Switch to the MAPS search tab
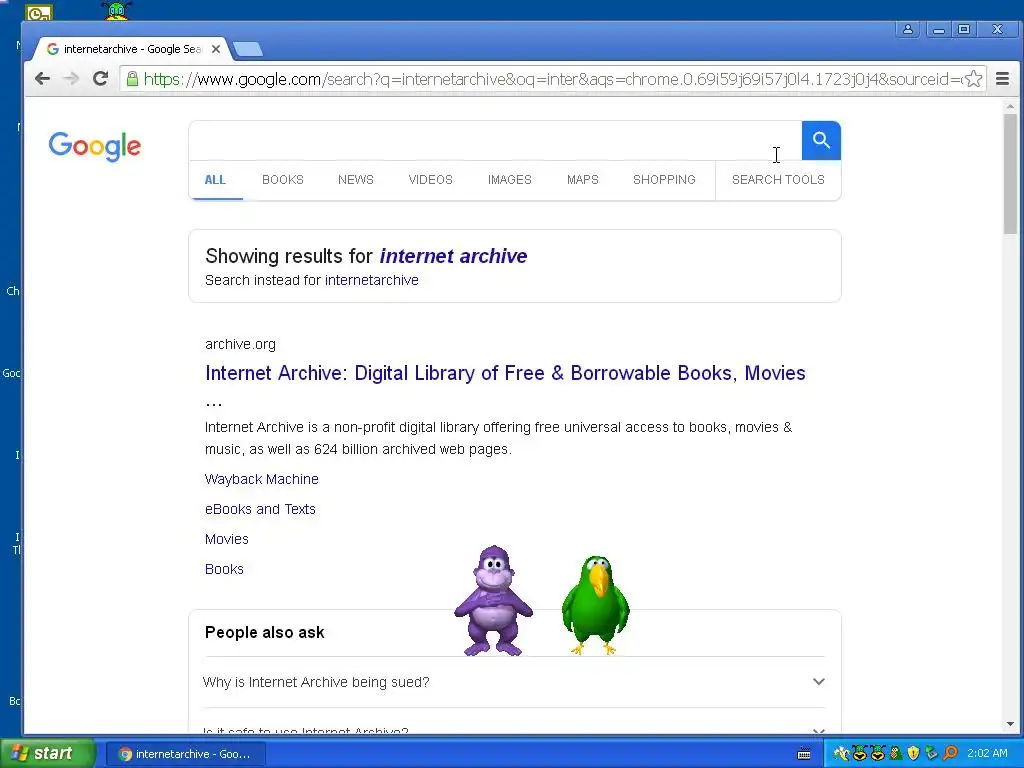 (583, 180)
